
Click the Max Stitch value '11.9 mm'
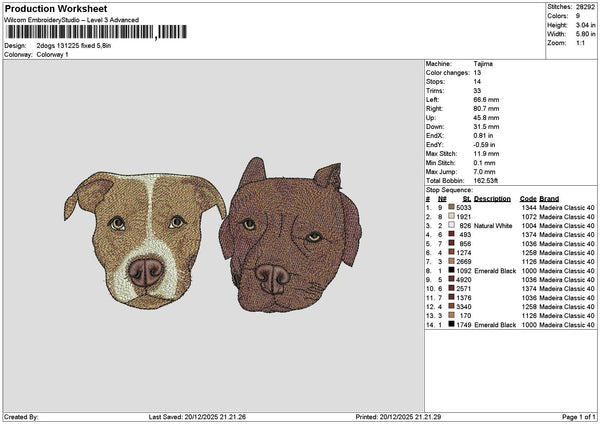point(486,153)
